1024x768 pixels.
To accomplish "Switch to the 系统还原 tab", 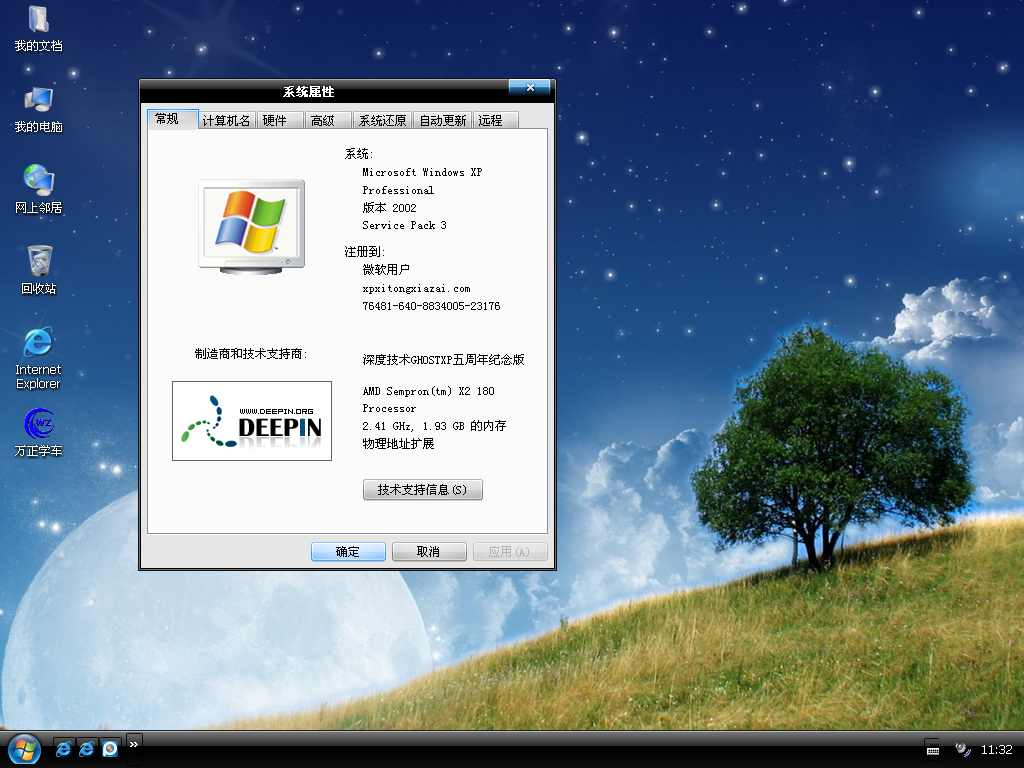I will point(382,120).
